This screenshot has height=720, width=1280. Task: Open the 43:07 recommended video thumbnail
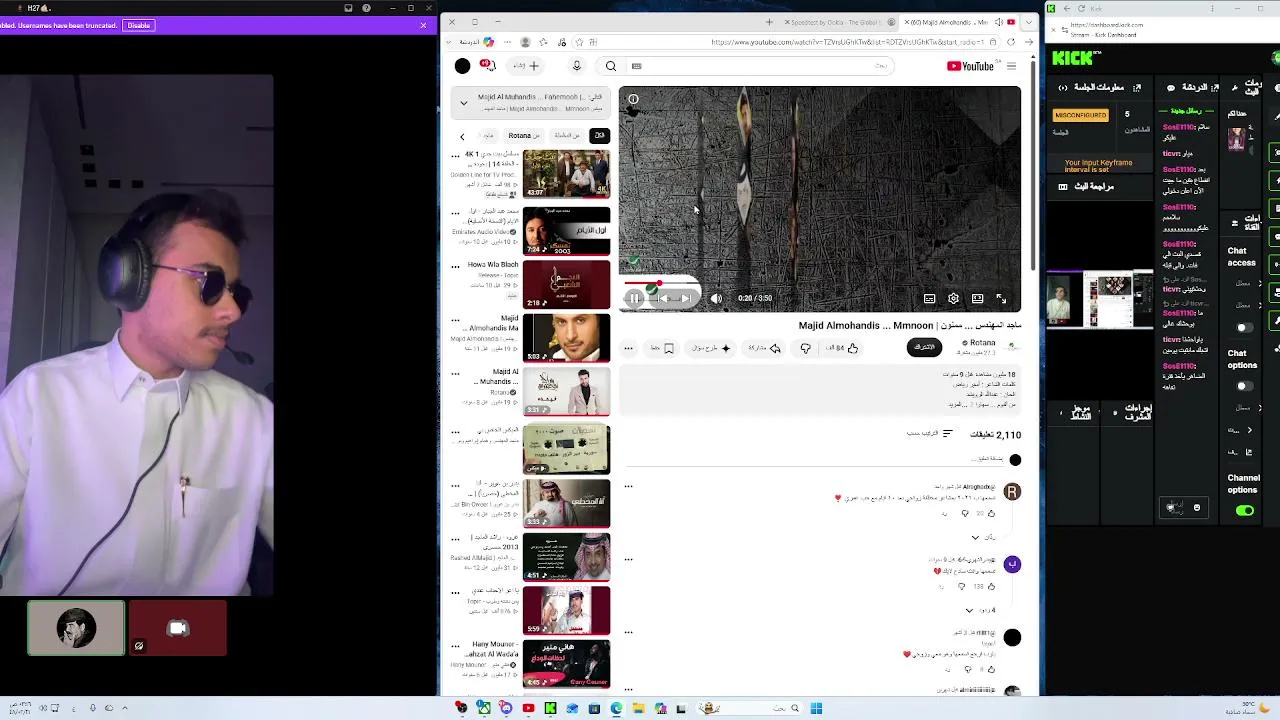566,174
